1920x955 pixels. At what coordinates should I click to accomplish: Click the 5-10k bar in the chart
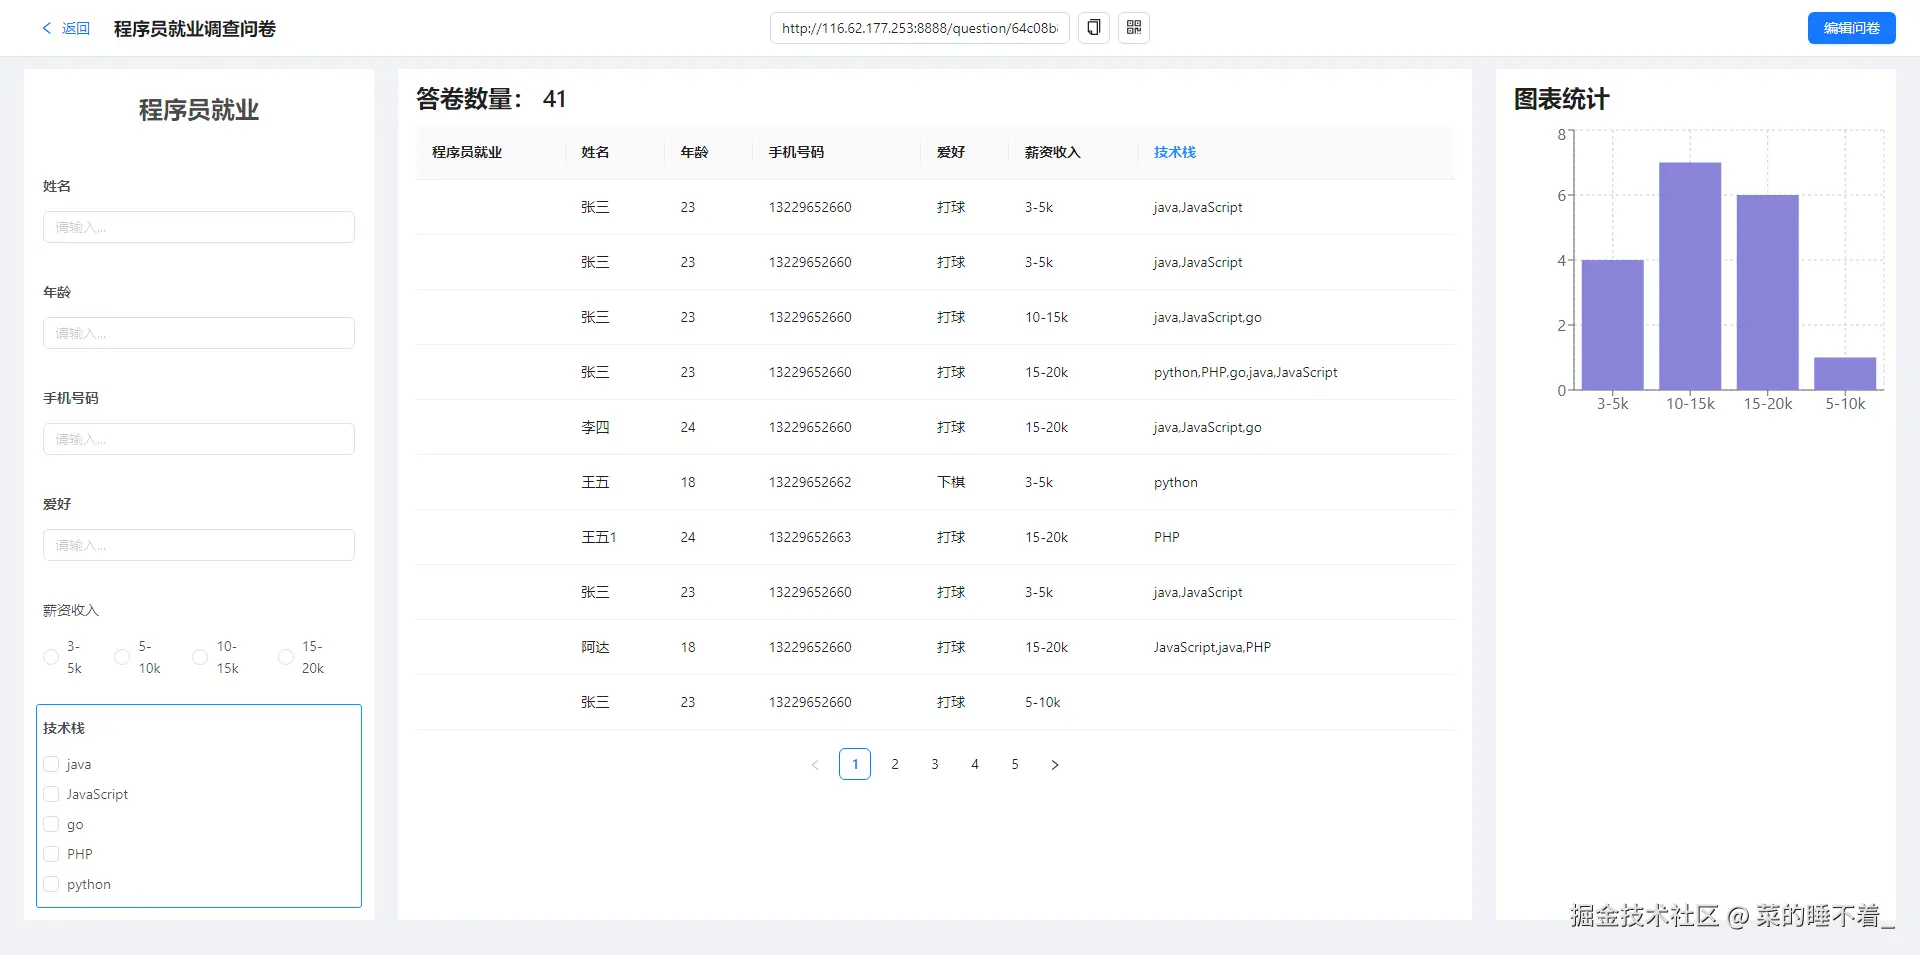pyautogui.click(x=1845, y=373)
